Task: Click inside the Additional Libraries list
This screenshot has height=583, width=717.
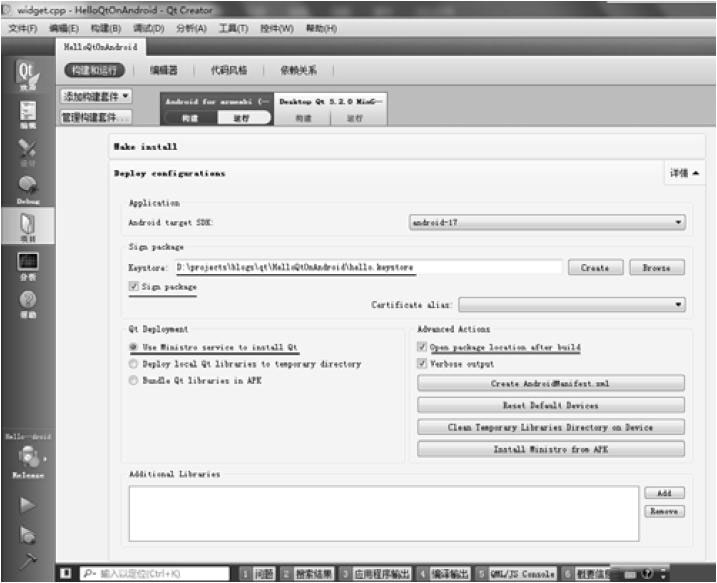Action: [x=383, y=513]
